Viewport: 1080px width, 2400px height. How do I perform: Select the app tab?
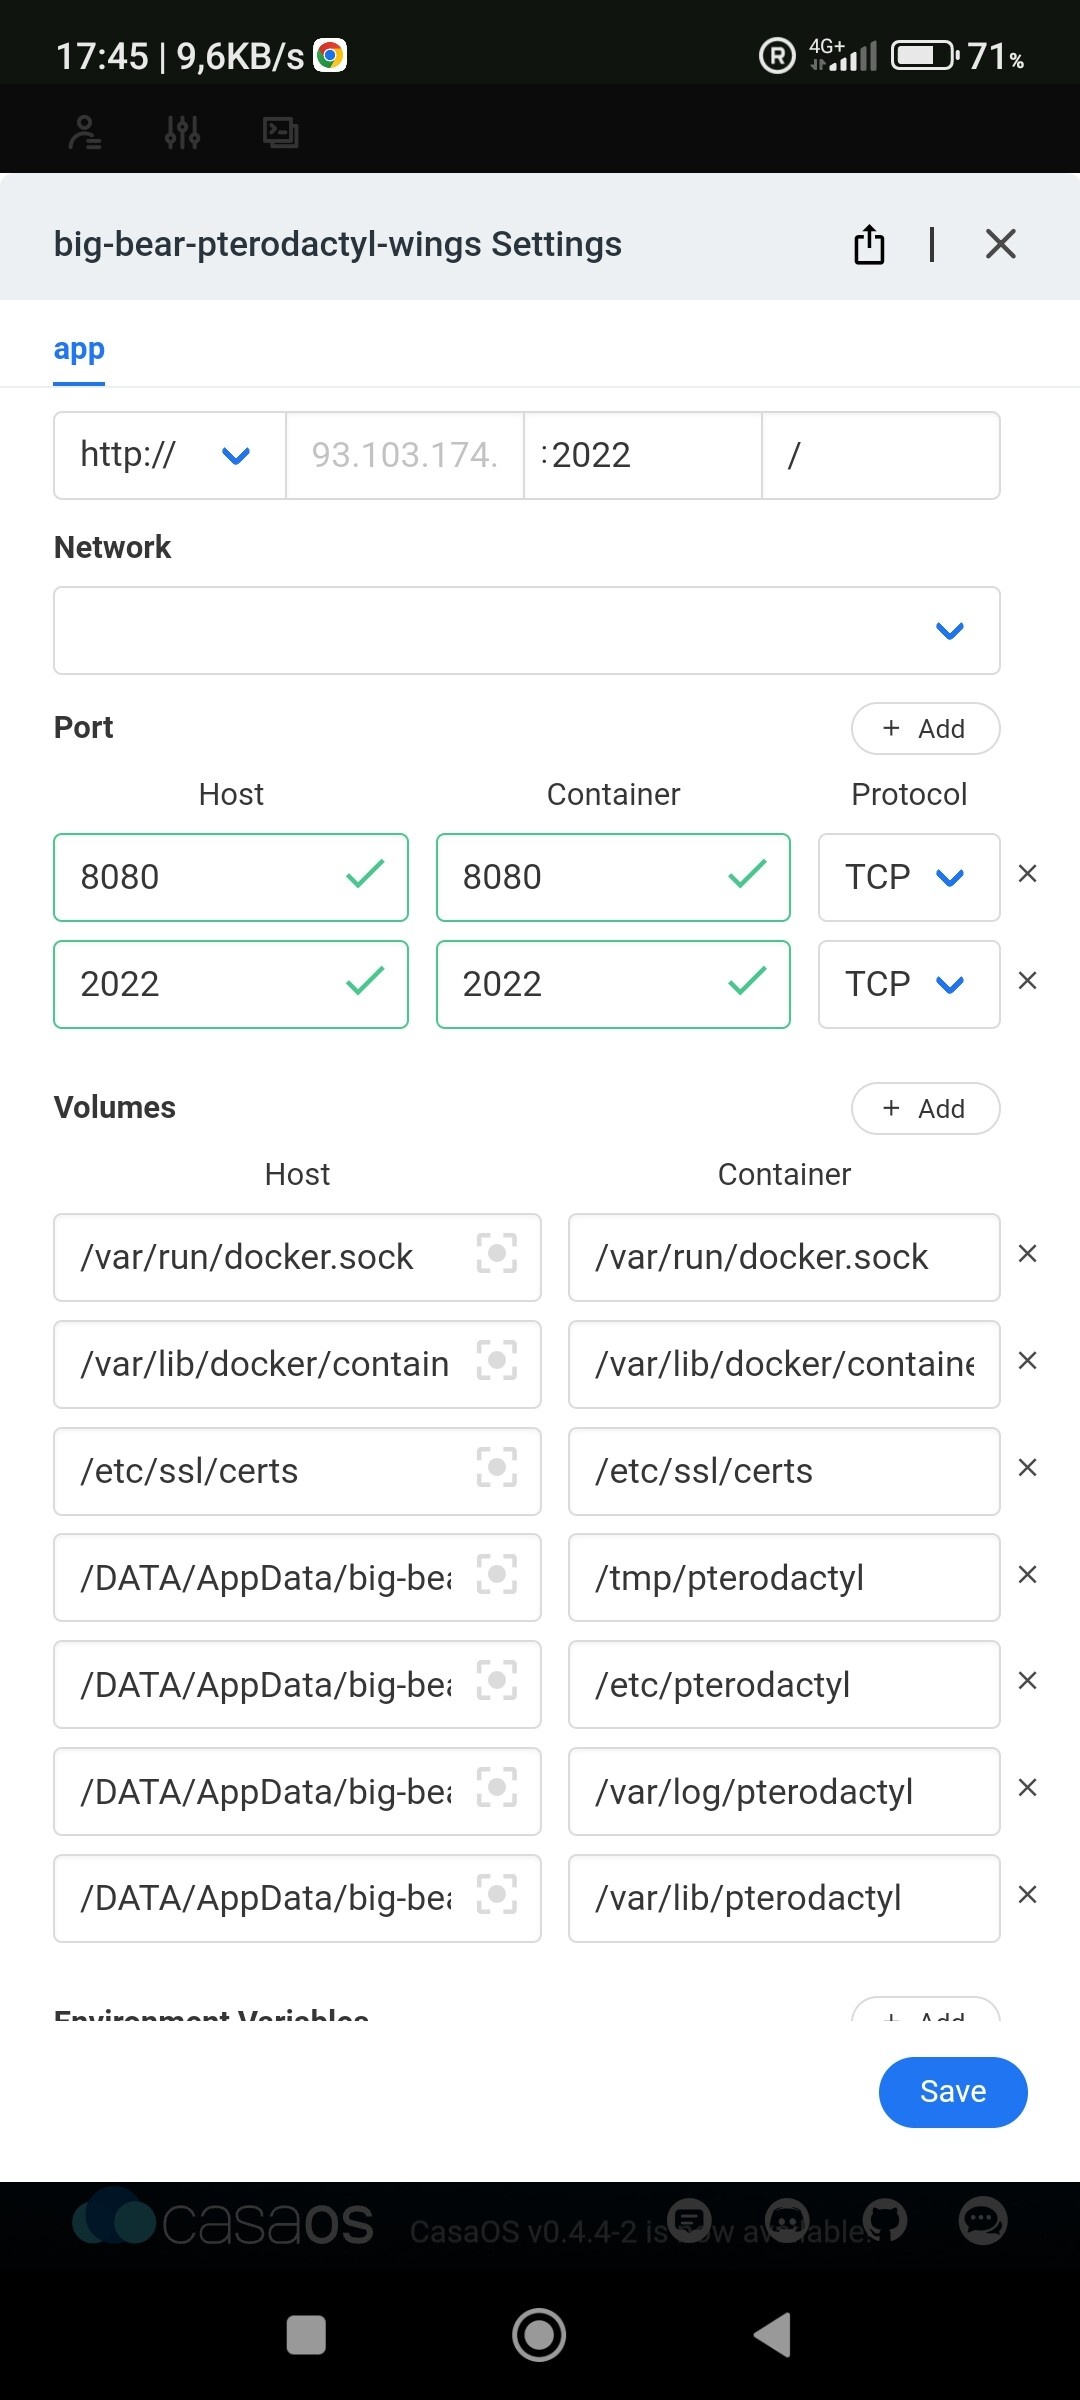pos(79,349)
